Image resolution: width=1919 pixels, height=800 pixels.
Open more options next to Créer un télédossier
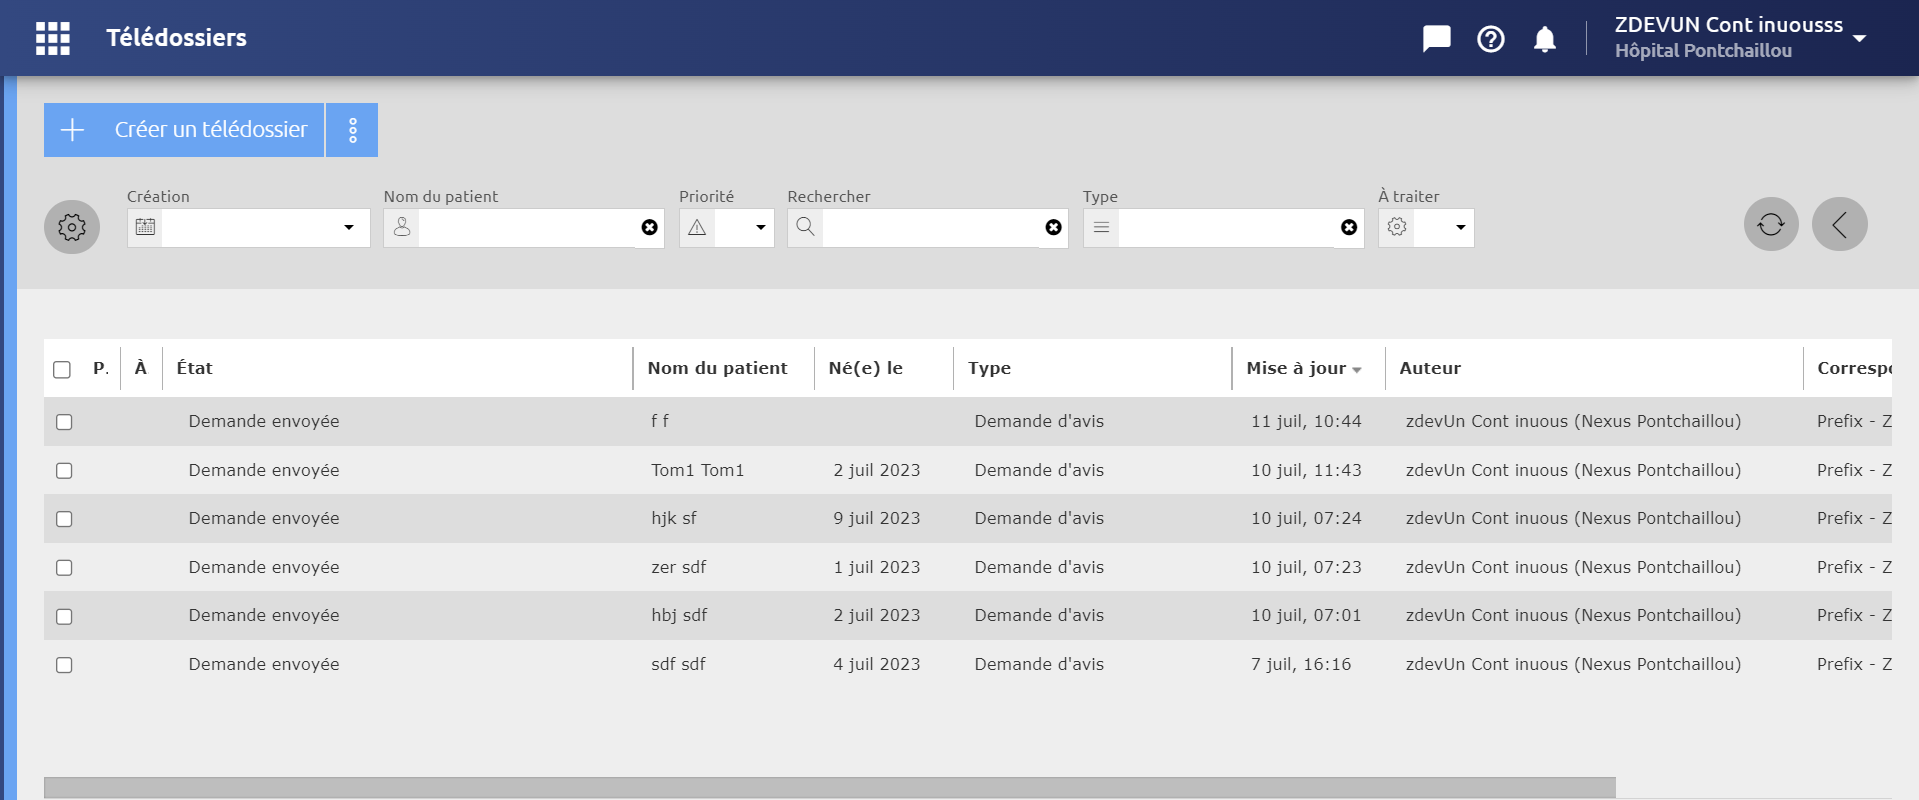[353, 130]
